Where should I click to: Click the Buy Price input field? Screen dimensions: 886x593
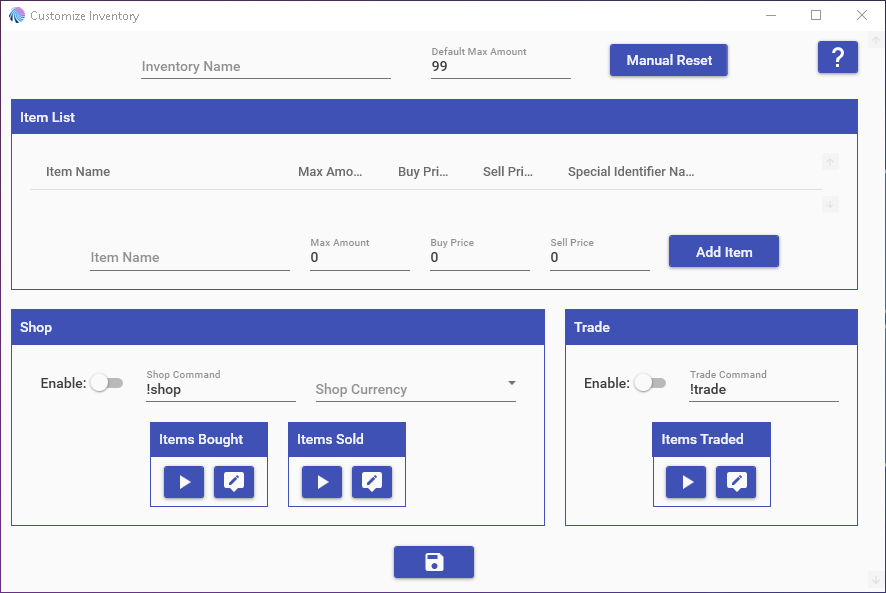(479, 258)
